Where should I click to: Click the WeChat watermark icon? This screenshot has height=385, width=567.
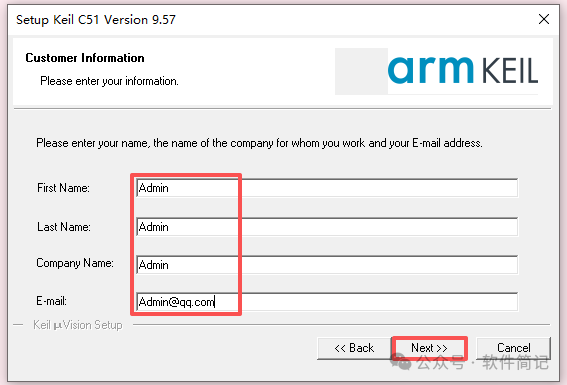click(401, 362)
